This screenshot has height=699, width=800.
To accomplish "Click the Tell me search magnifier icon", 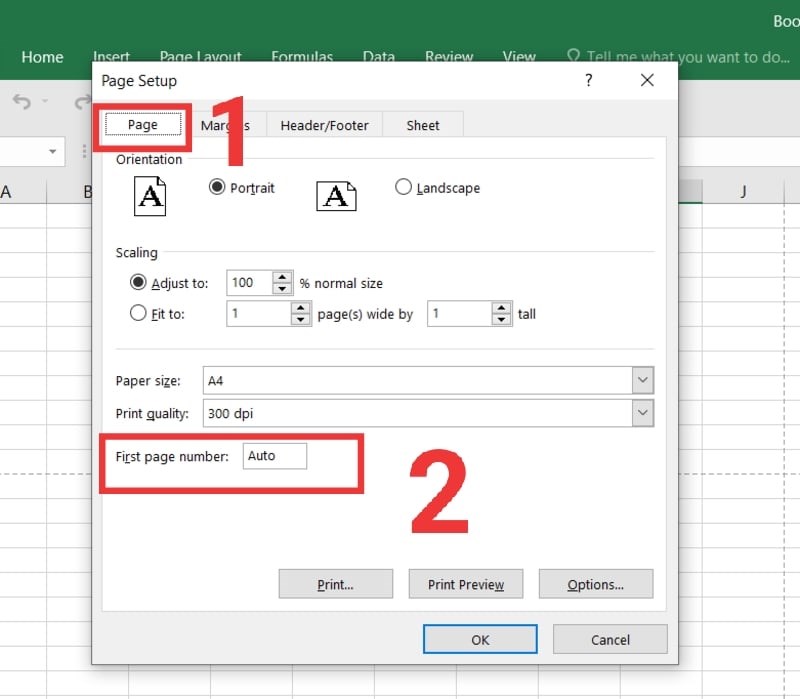I will pyautogui.click(x=573, y=57).
